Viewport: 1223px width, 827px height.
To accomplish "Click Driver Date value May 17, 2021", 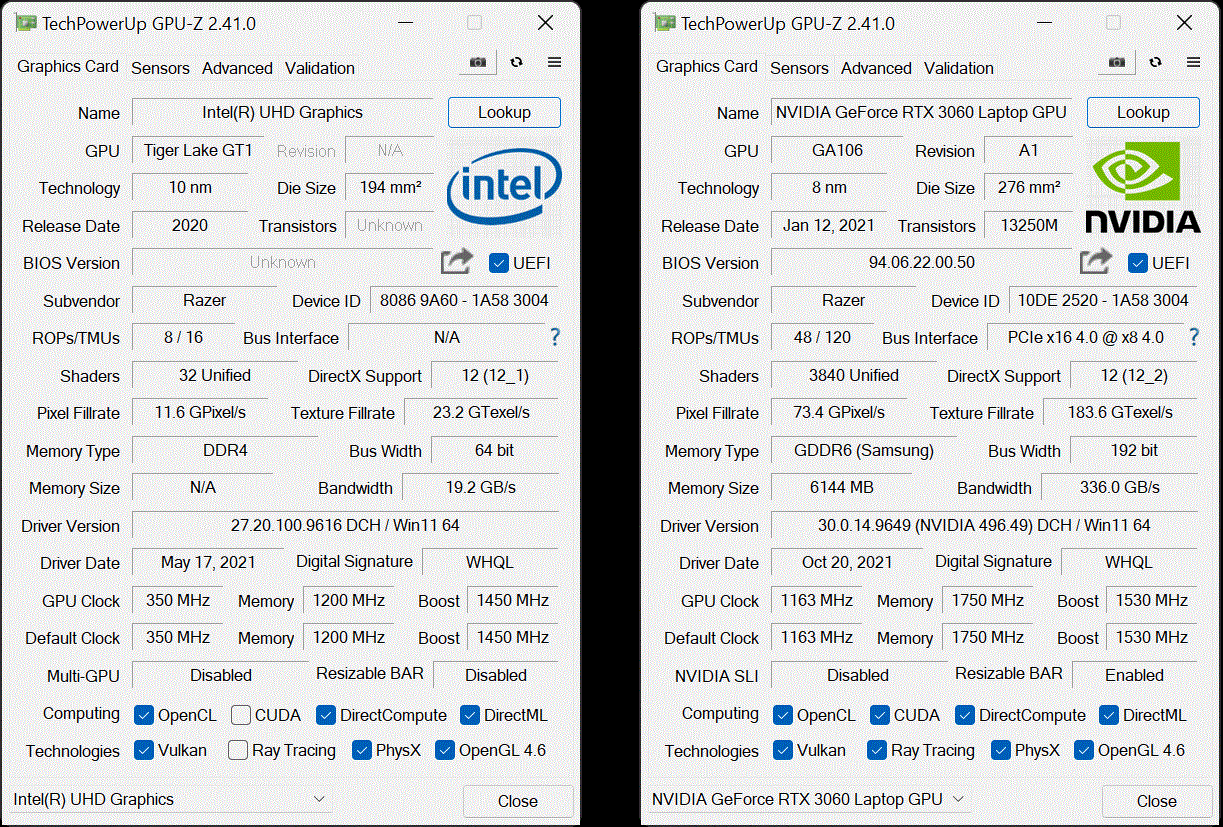I will coord(208,562).
